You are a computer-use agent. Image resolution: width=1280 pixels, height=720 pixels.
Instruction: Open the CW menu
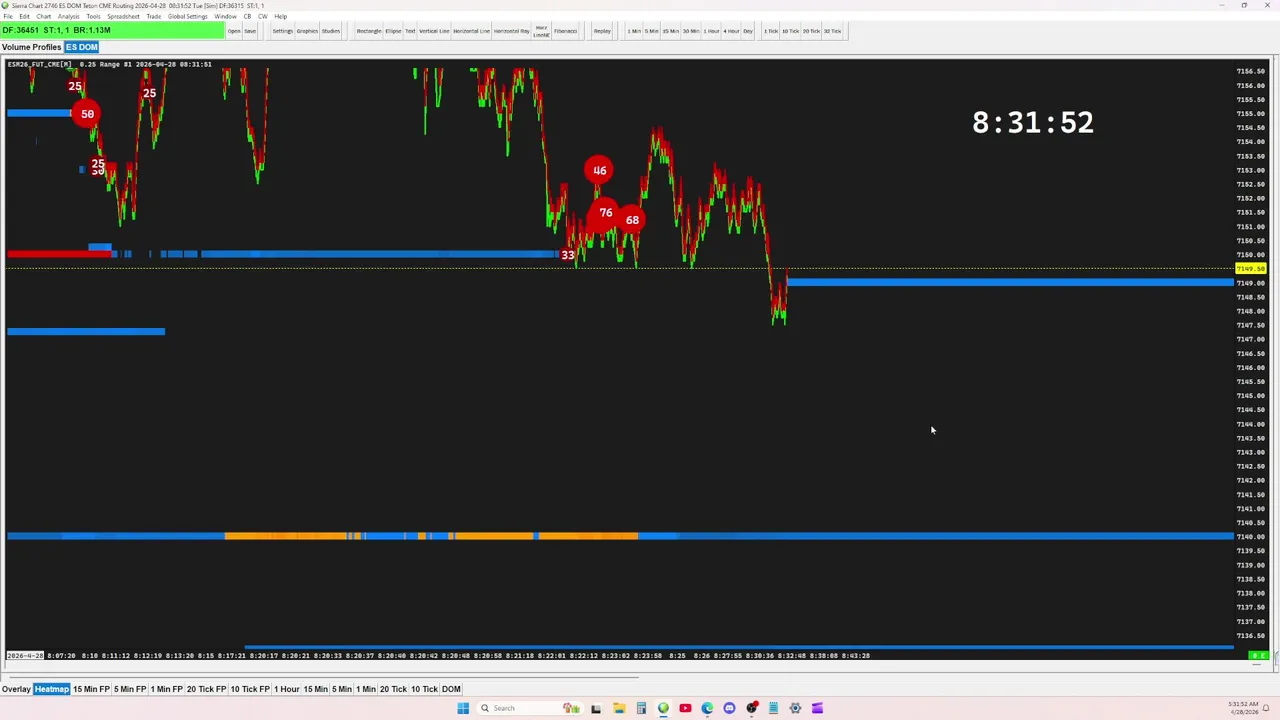(263, 16)
